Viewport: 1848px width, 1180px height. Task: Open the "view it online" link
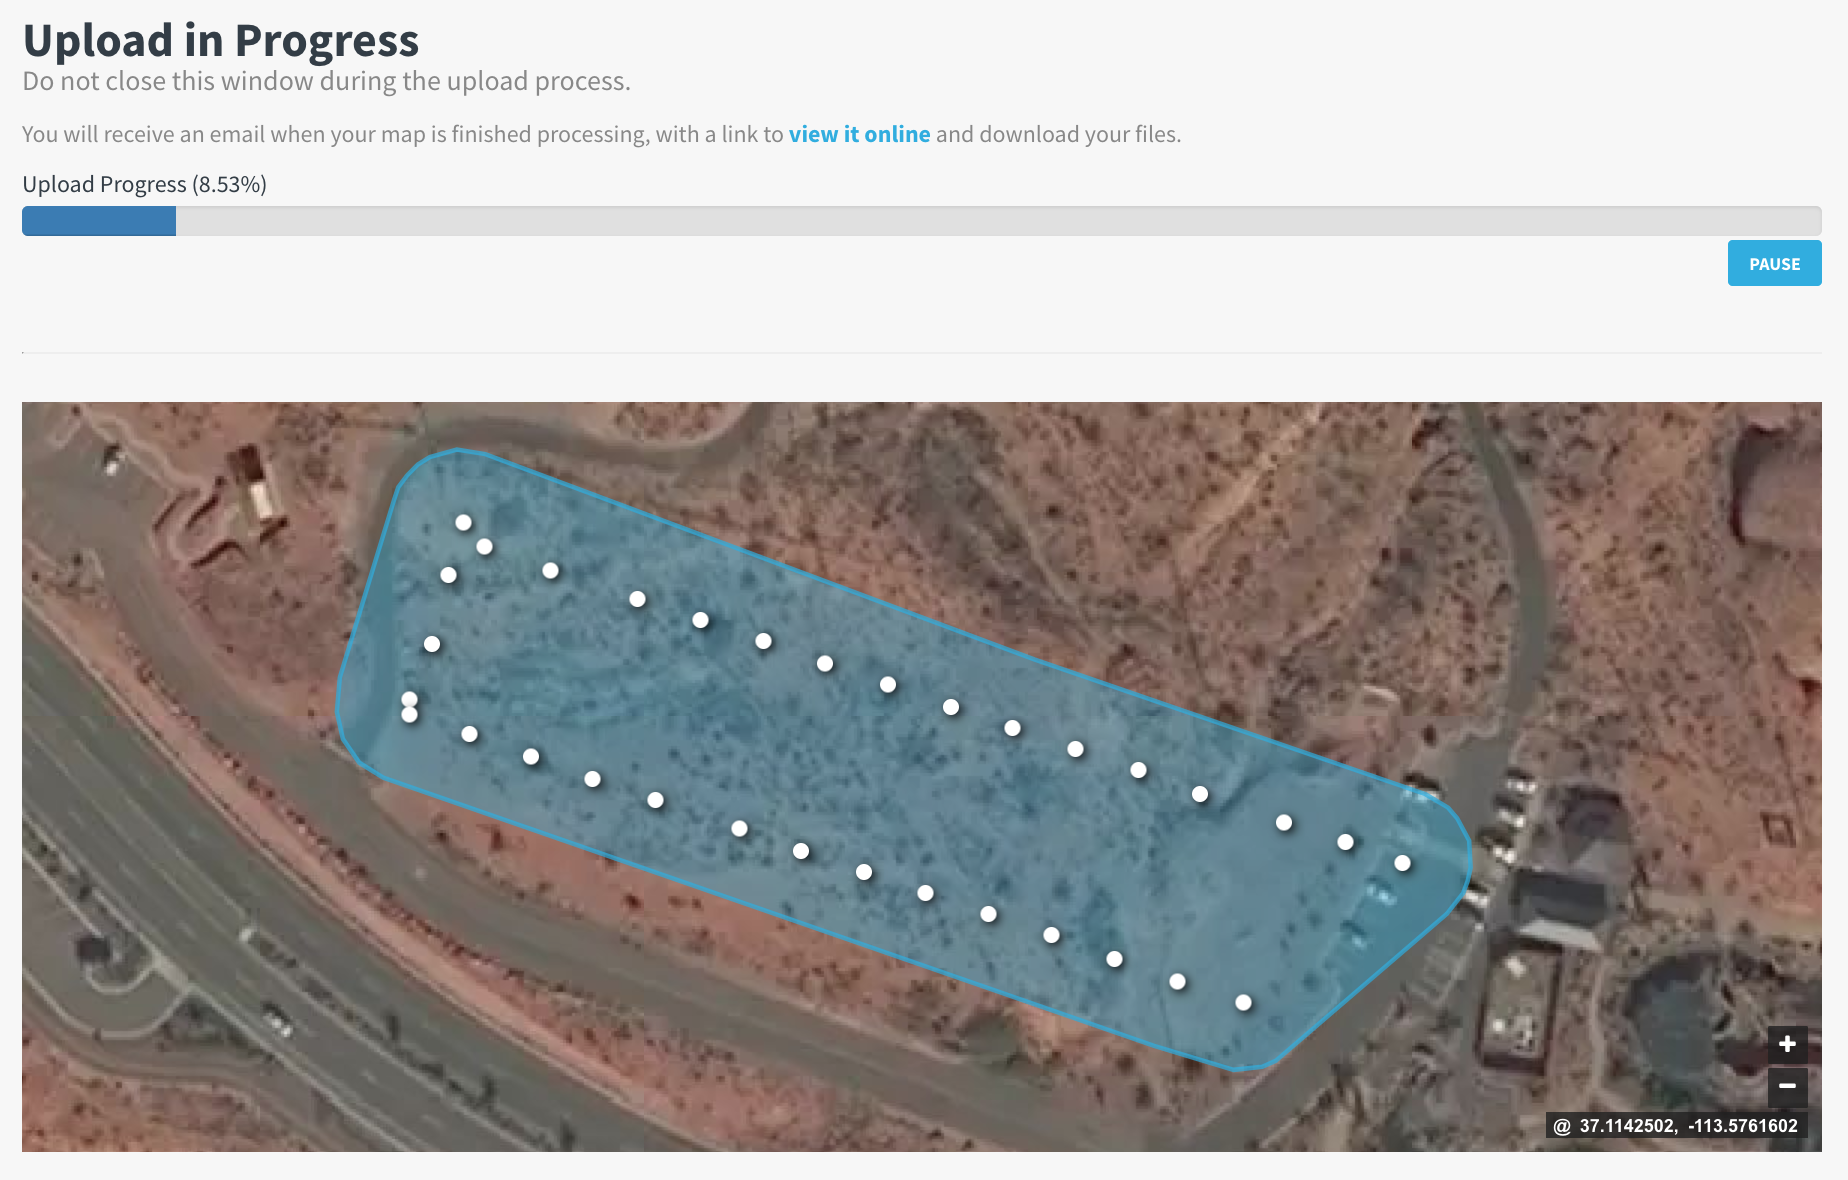click(x=859, y=134)
